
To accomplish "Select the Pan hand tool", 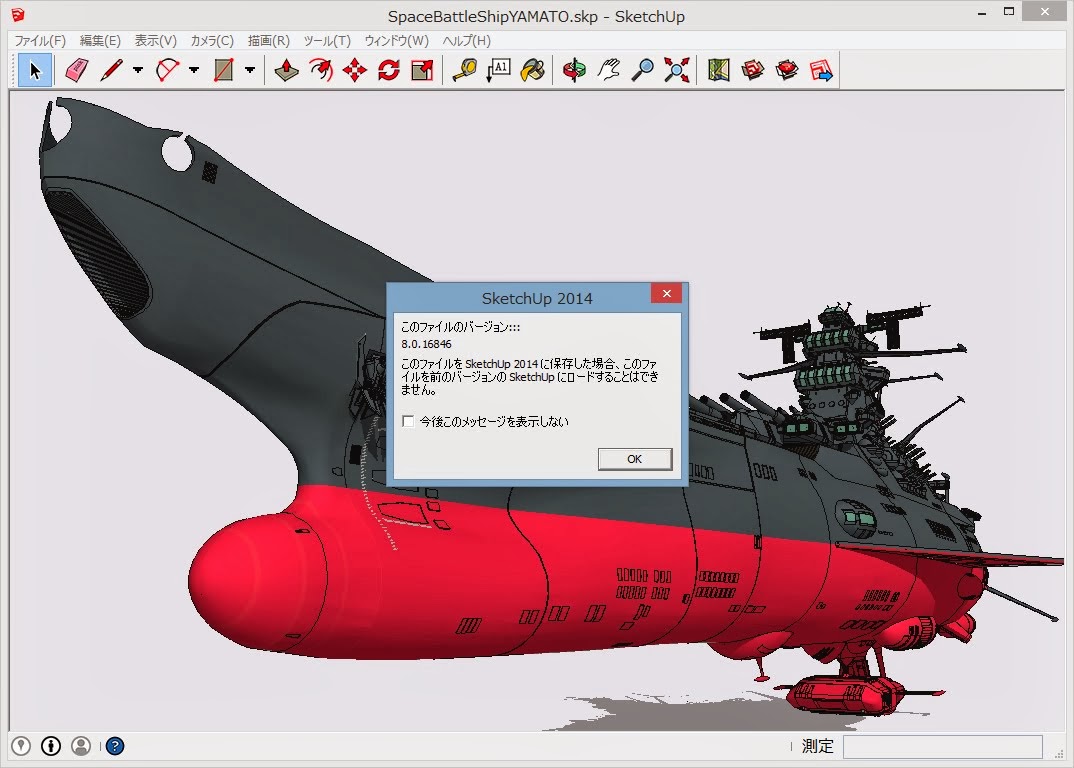I will (x=608, y=70).
